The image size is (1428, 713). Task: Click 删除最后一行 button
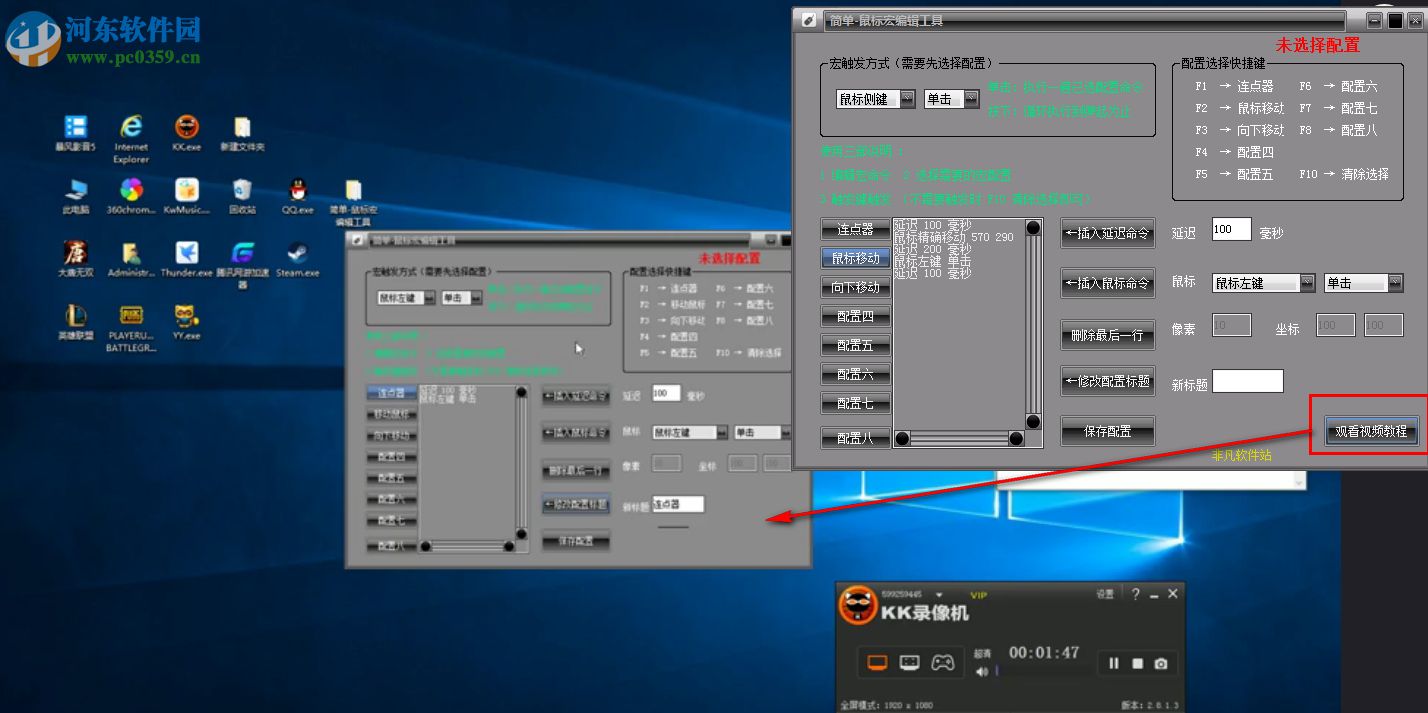coord(1108,335)
